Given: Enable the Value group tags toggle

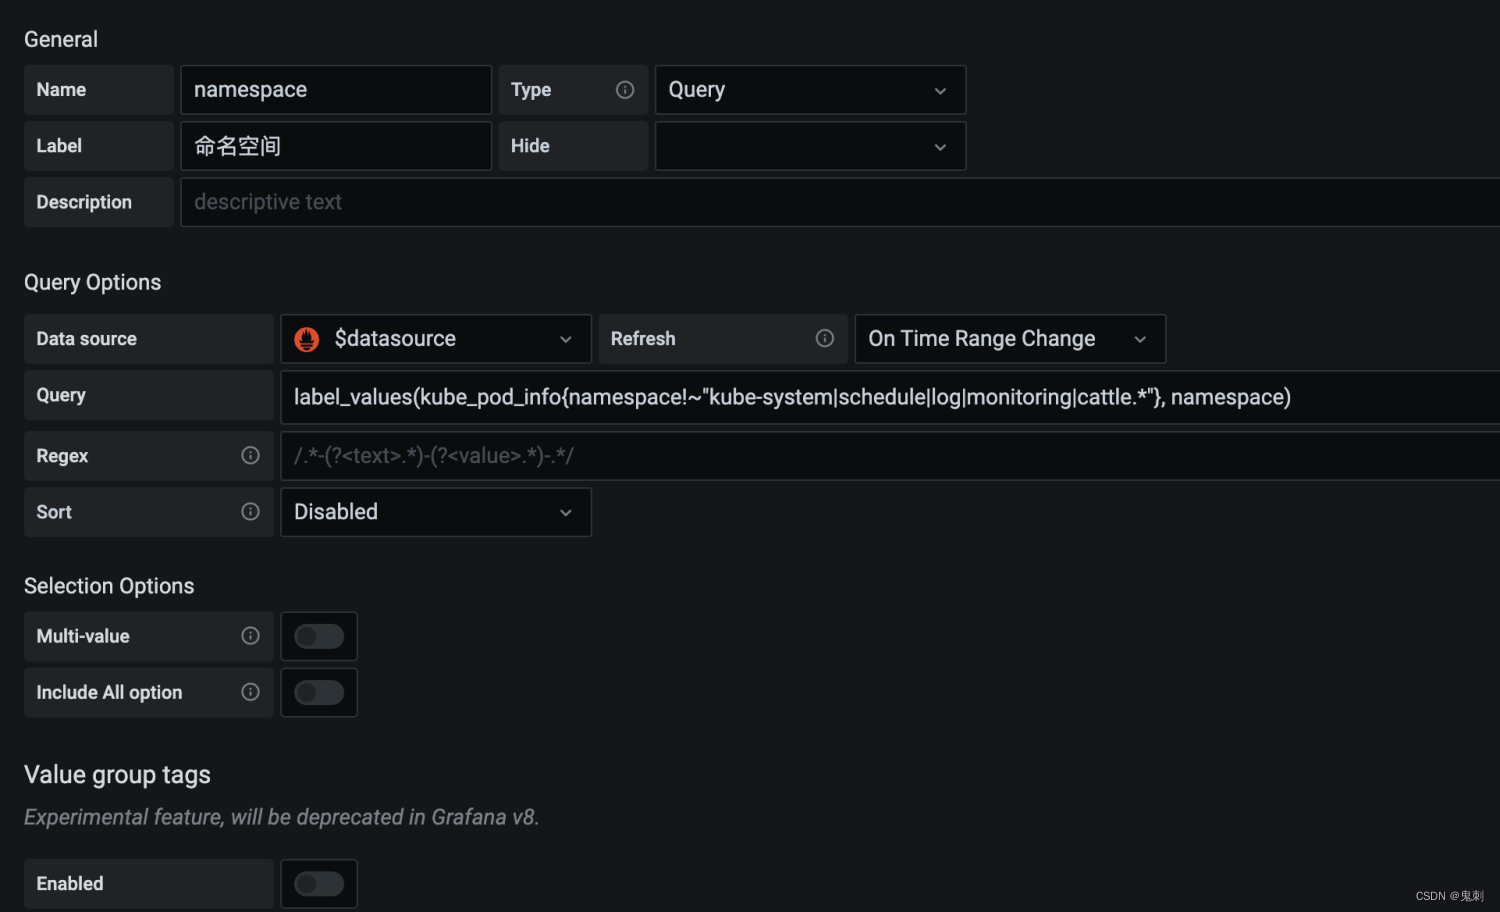Looking at the screenshot, I should click(x=318, y=883).
